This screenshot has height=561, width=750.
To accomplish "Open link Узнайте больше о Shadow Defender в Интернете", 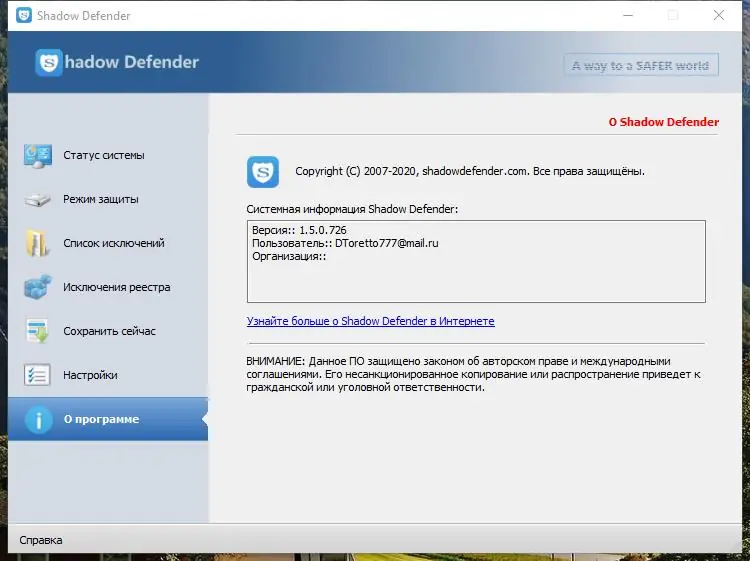I will (x=371, y=321).
